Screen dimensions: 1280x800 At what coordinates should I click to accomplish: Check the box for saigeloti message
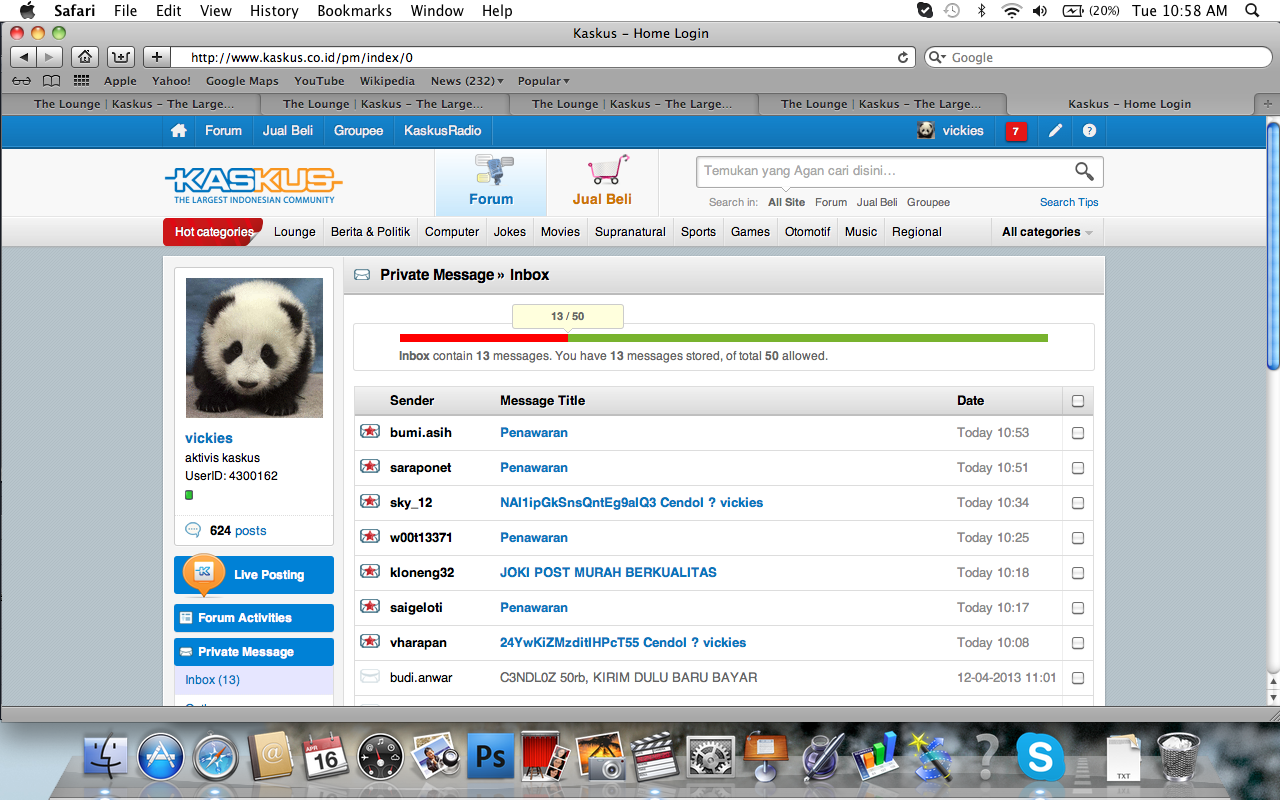1077,608
